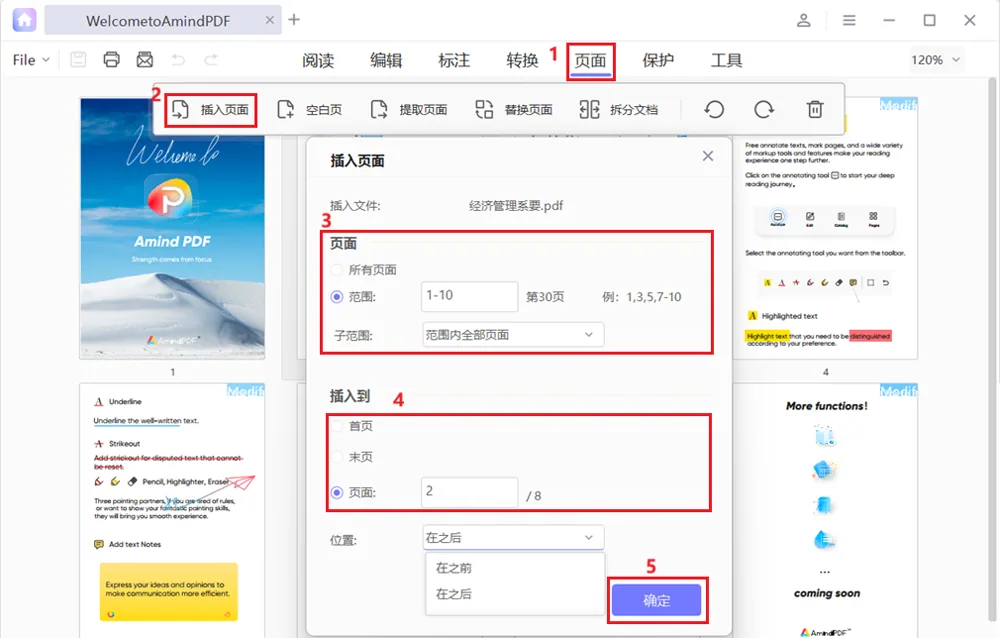Open the 位置 dropdown
1000x638 pixels.
513,538
